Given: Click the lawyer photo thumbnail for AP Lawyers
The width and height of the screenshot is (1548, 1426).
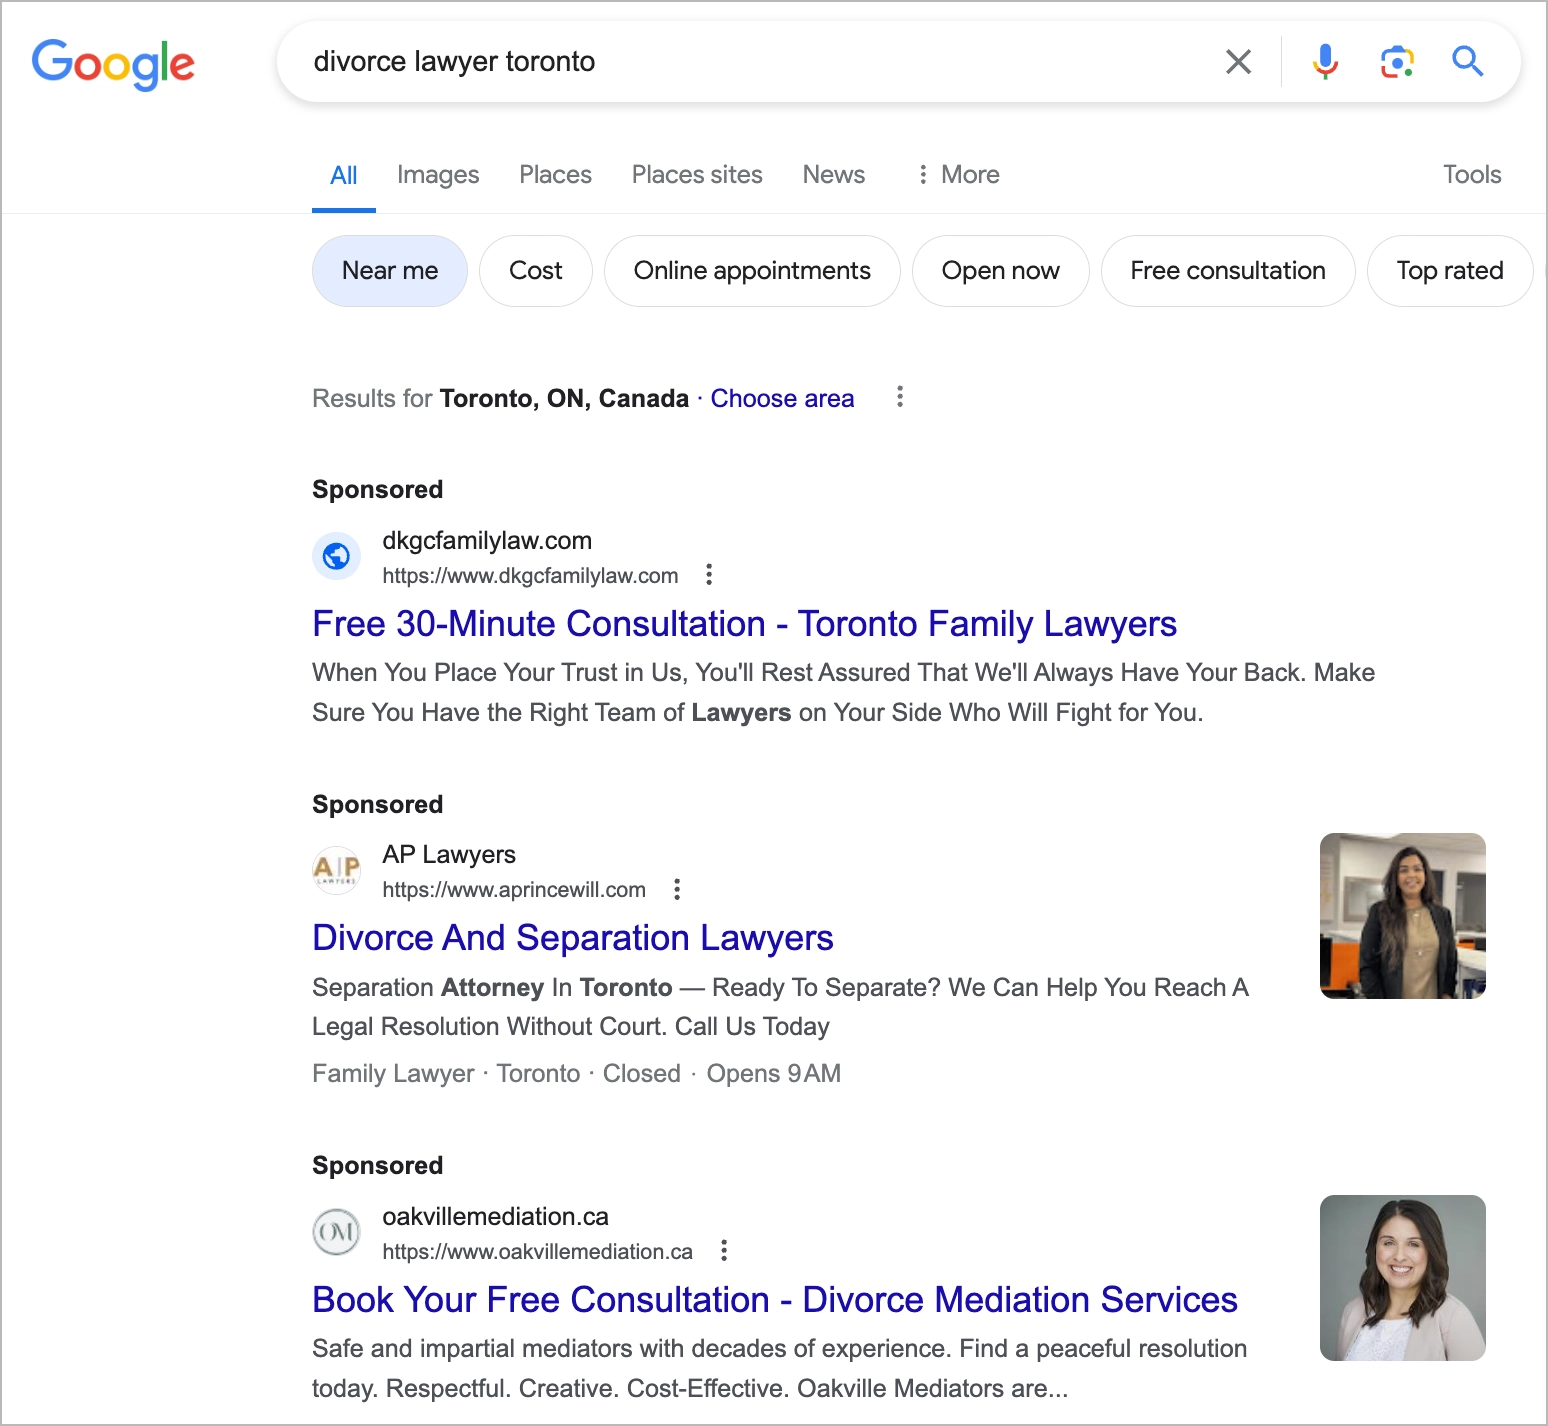Looking at the screenshot, I should (1402, 915).
